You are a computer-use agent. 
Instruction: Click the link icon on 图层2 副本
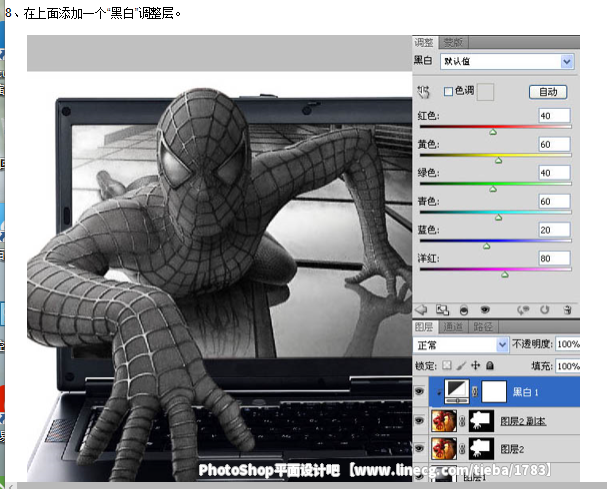(x=462, y=421)
